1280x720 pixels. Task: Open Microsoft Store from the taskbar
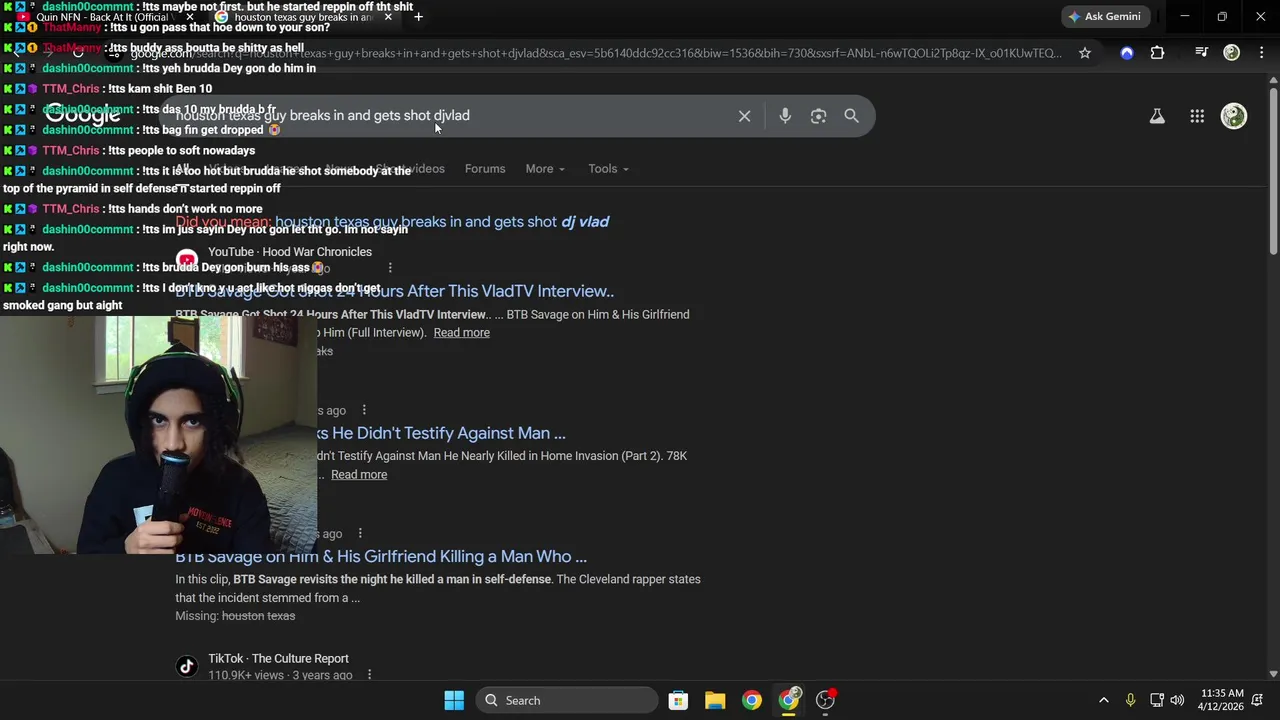678,700
